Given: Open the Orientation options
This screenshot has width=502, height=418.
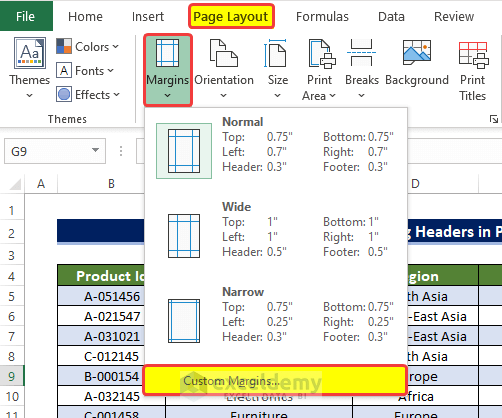Looking at the screenshot, I should pos(224,70).
